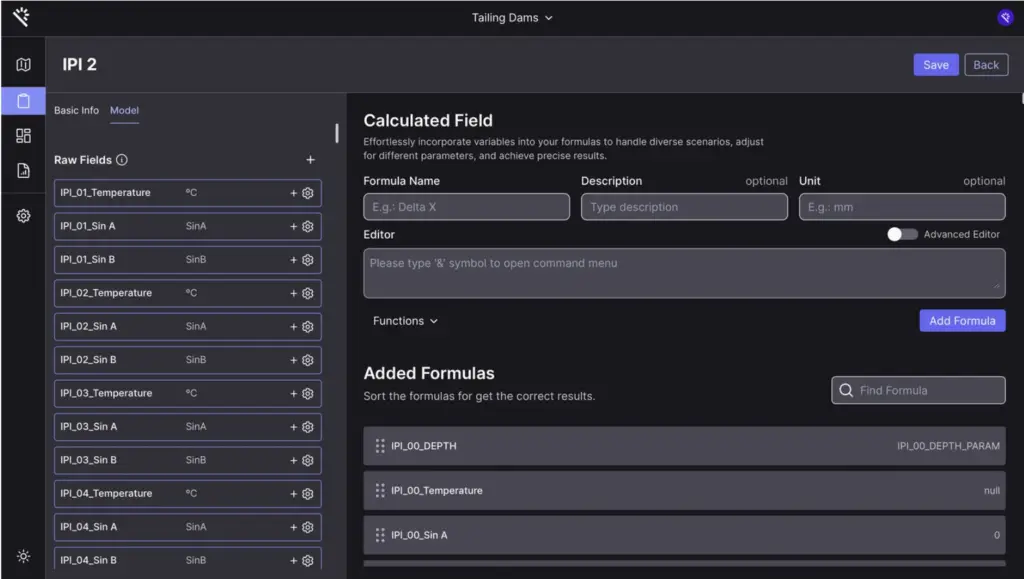Click the raw fields list scrollbar
Image resolution: width=1024 pixels, height=579 pixels.
point(336,133)
